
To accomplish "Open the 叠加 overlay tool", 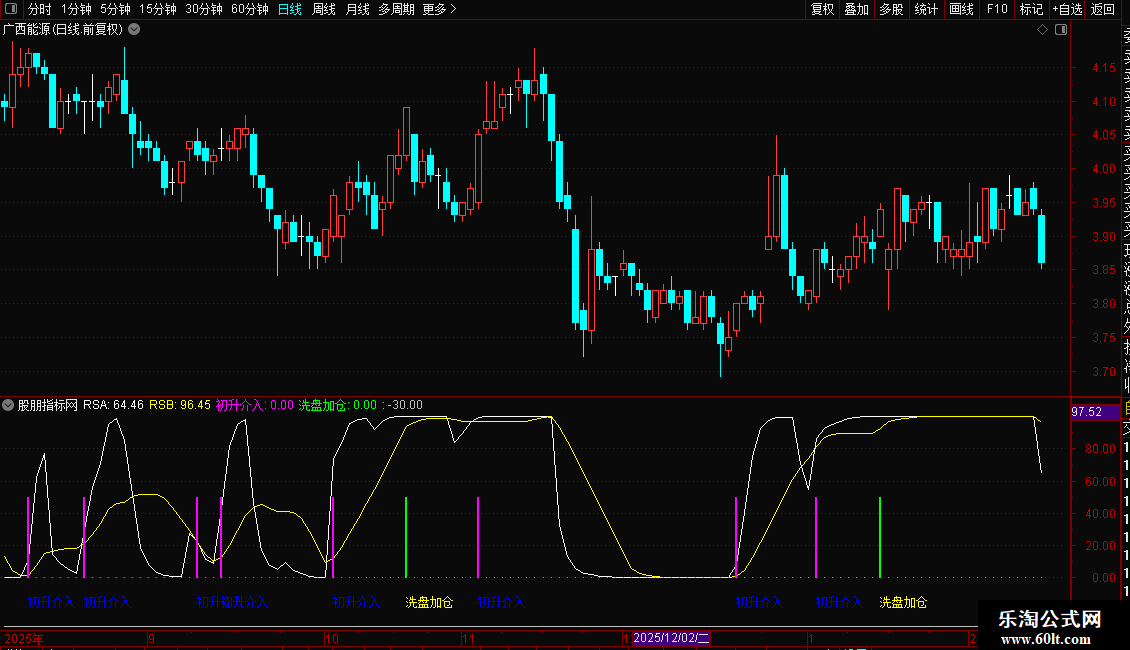I will pos(856,10).
